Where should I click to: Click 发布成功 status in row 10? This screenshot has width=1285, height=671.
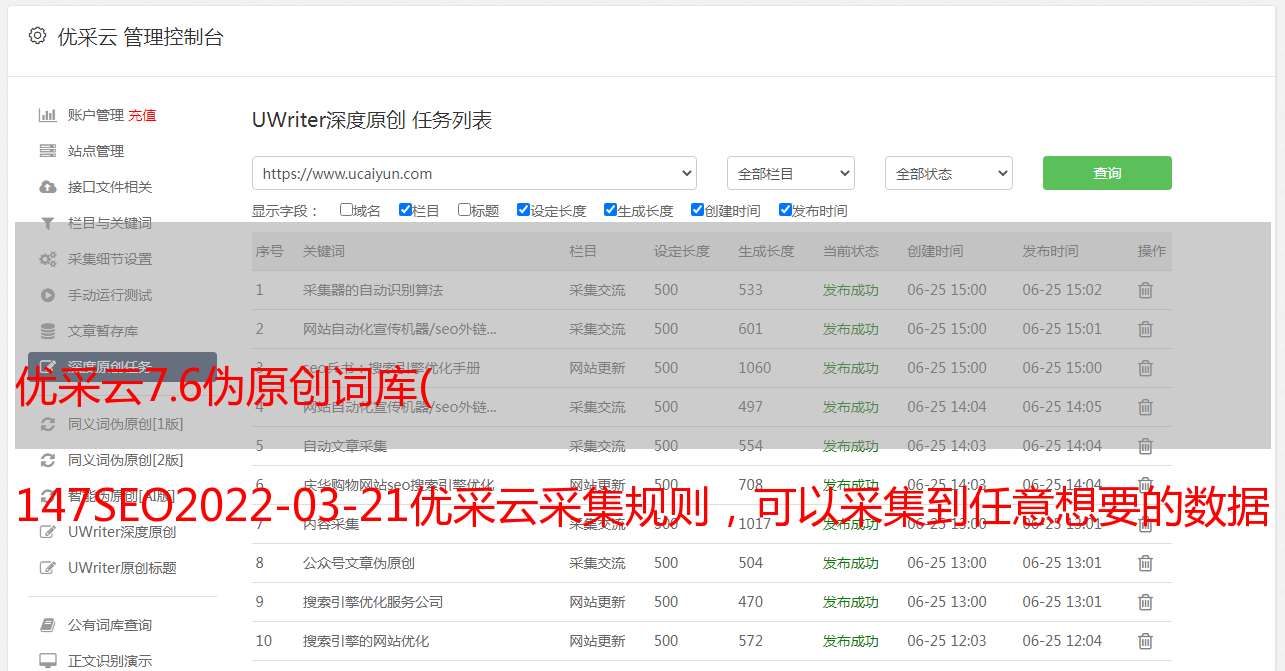(x=851, y=641)
